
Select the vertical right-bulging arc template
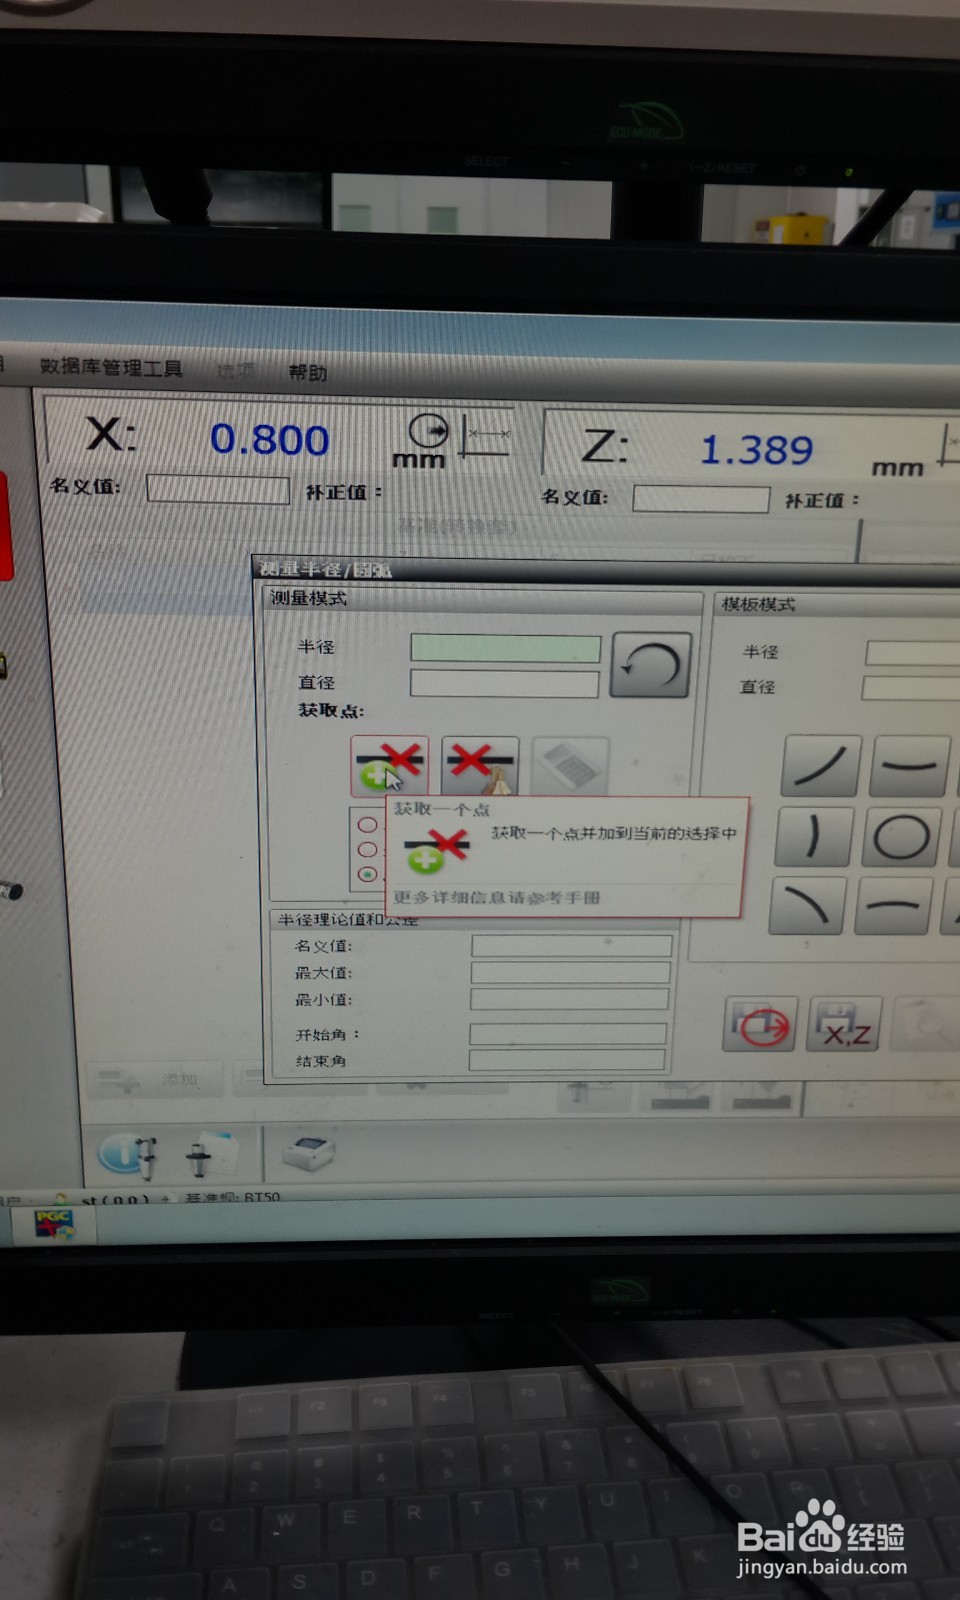[814, 836]
